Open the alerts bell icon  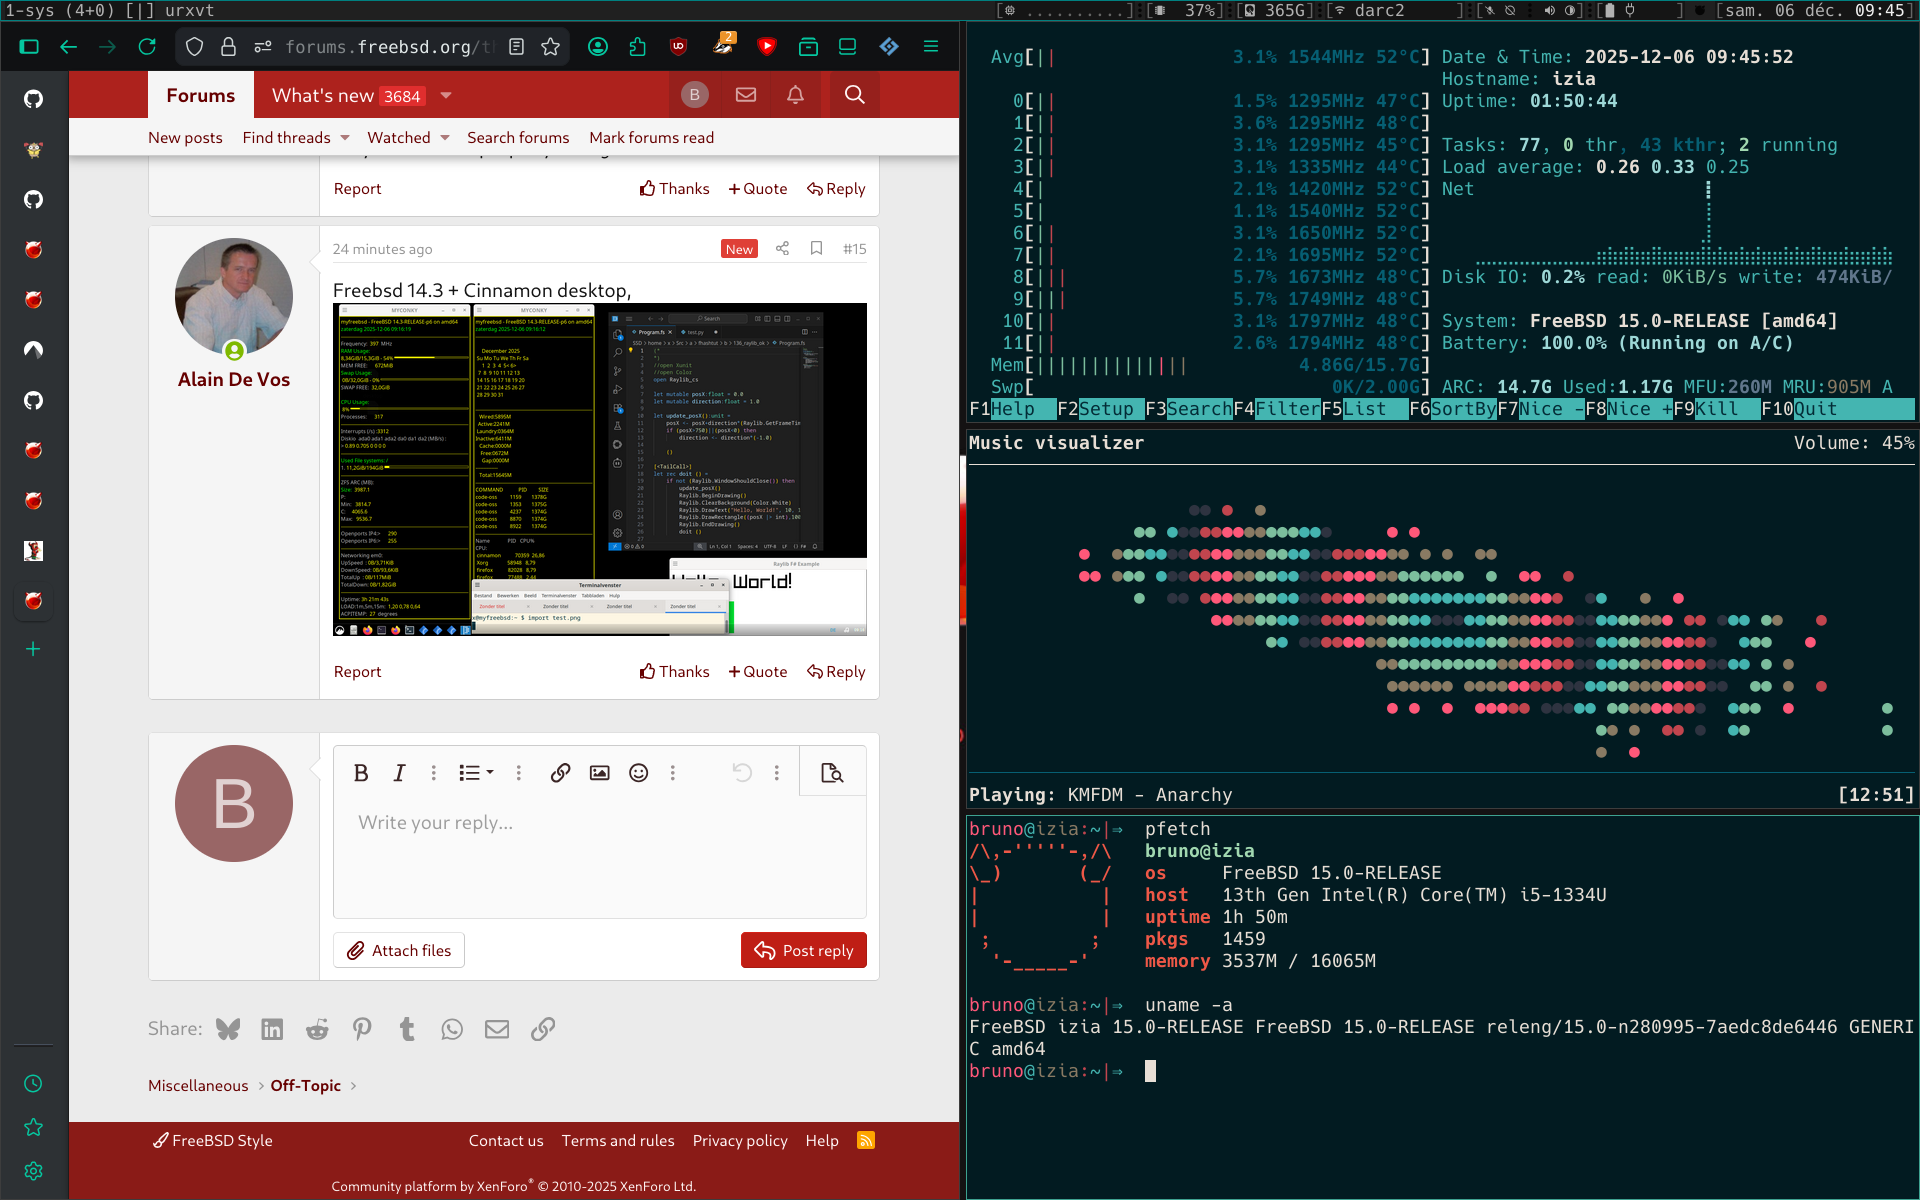tap(795, 95)
